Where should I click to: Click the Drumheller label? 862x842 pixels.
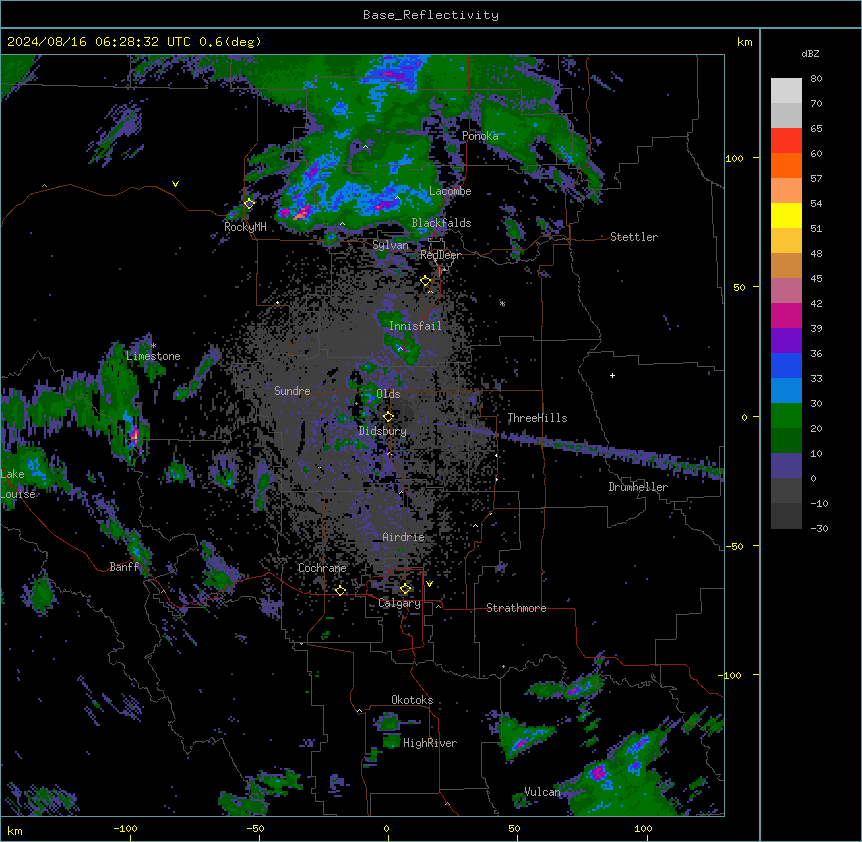pos(638,487)
